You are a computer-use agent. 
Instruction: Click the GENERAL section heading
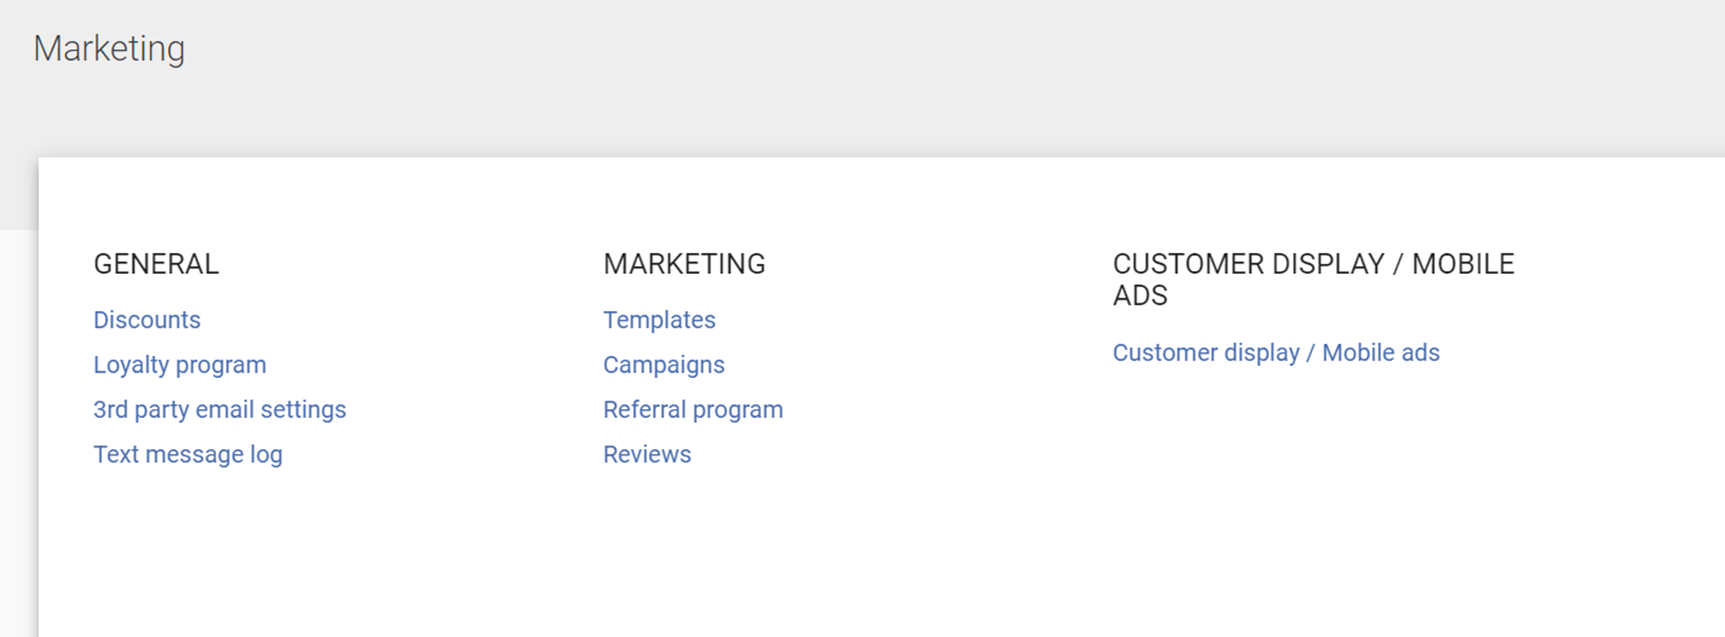(156, 264)
